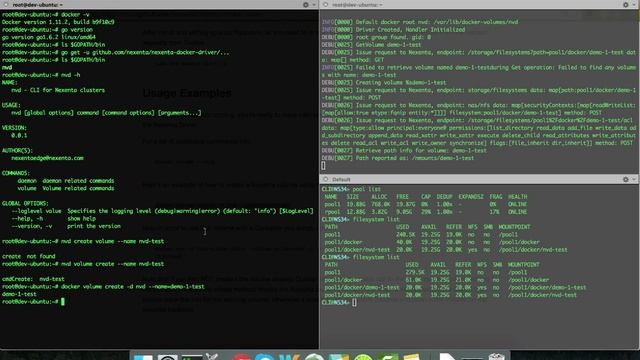Click the 'USAGE:' heading in the help output
This screenshot has width=640, height=360.
click(x=11, y=105)
